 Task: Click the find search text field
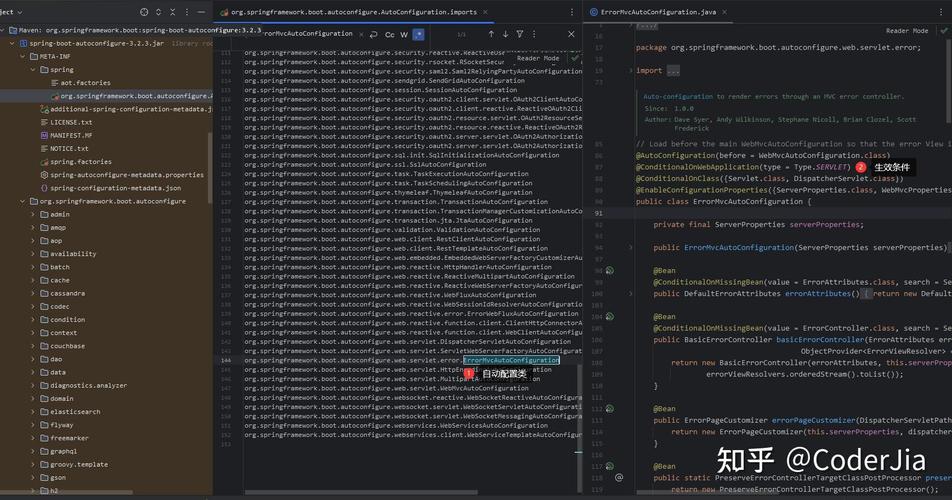[x=307, y=34]
